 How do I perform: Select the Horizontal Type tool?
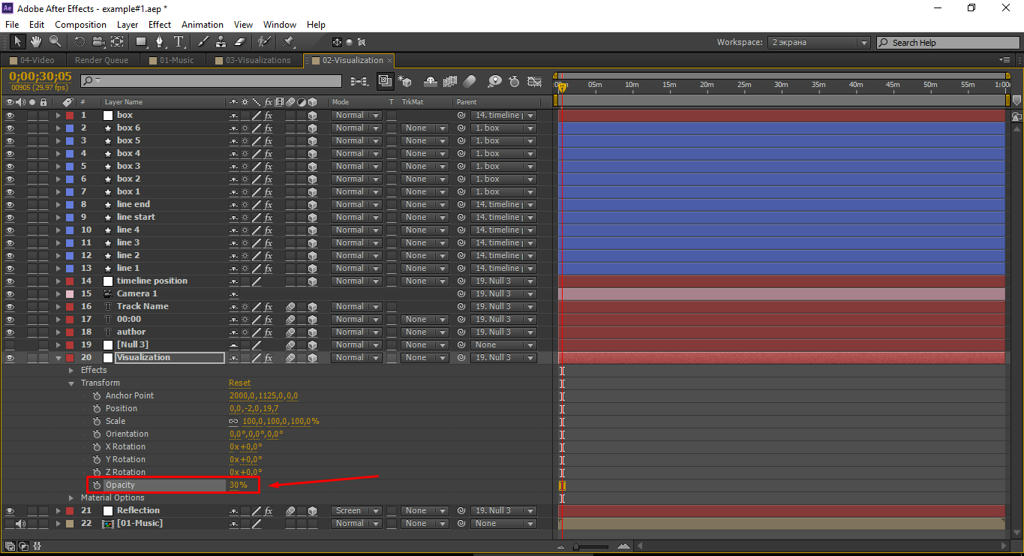click(x=179, y=42)
